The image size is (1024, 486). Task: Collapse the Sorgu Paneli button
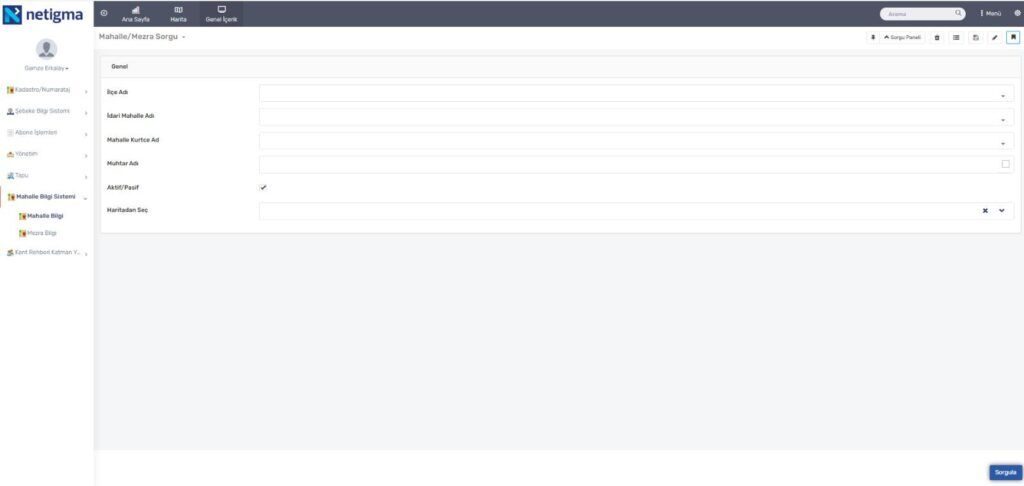(903, 38)
